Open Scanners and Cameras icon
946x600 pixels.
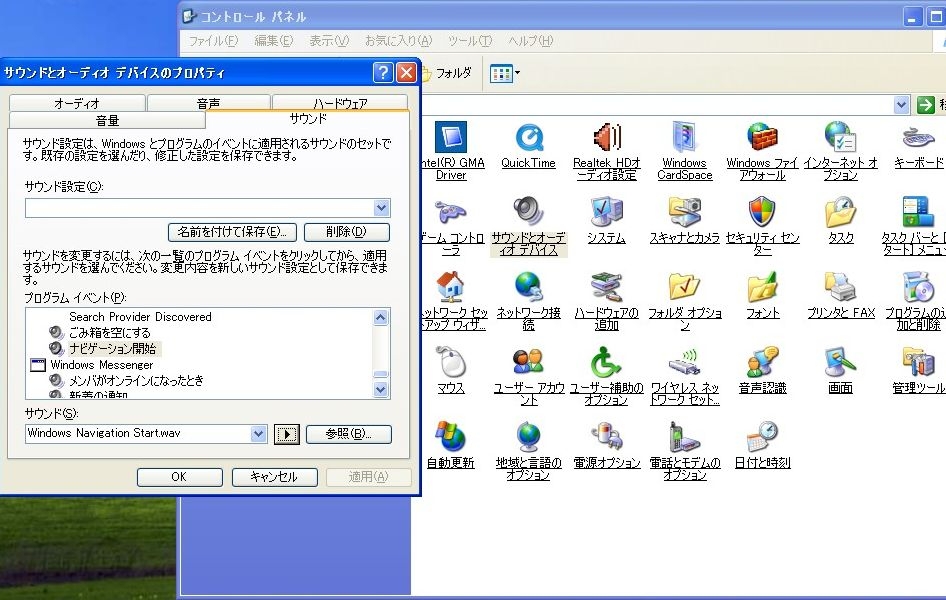point(684,212)
